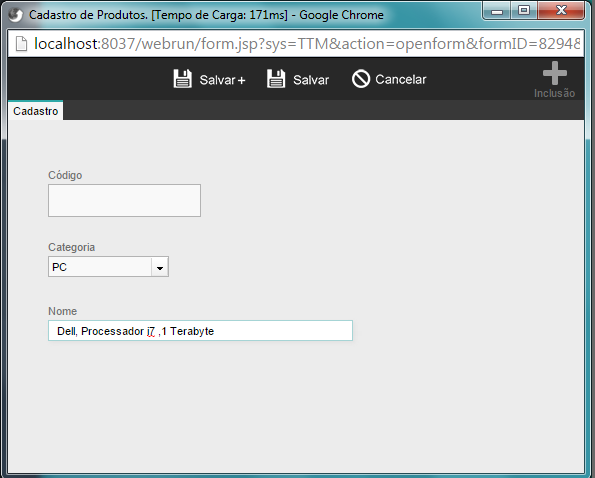Click the Salvar floppy disk icon
Viewport: 595px width, 478px height.
click(276, 79)
